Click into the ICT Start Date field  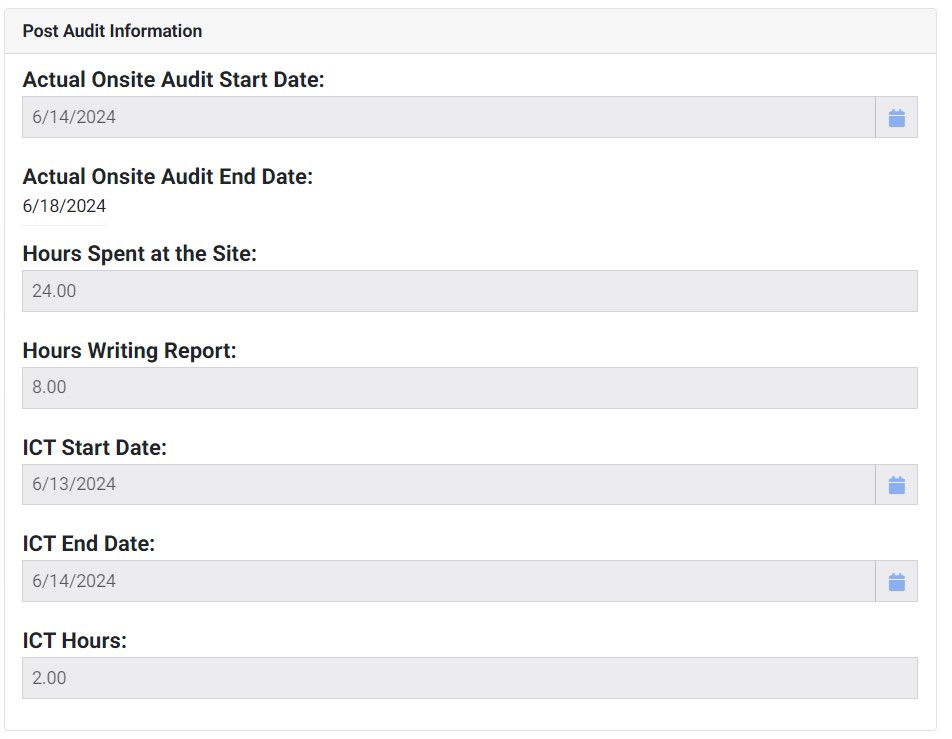coord(448,485)
